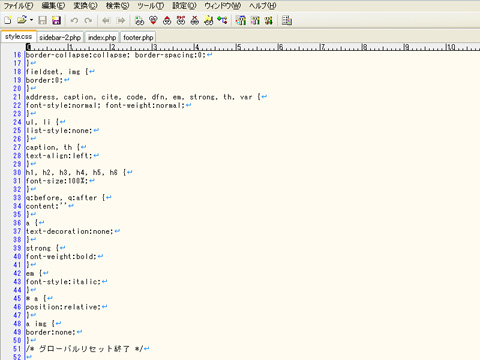Click the line 'list-style:none;'
The image size is (480, 360).
point(59,130)
